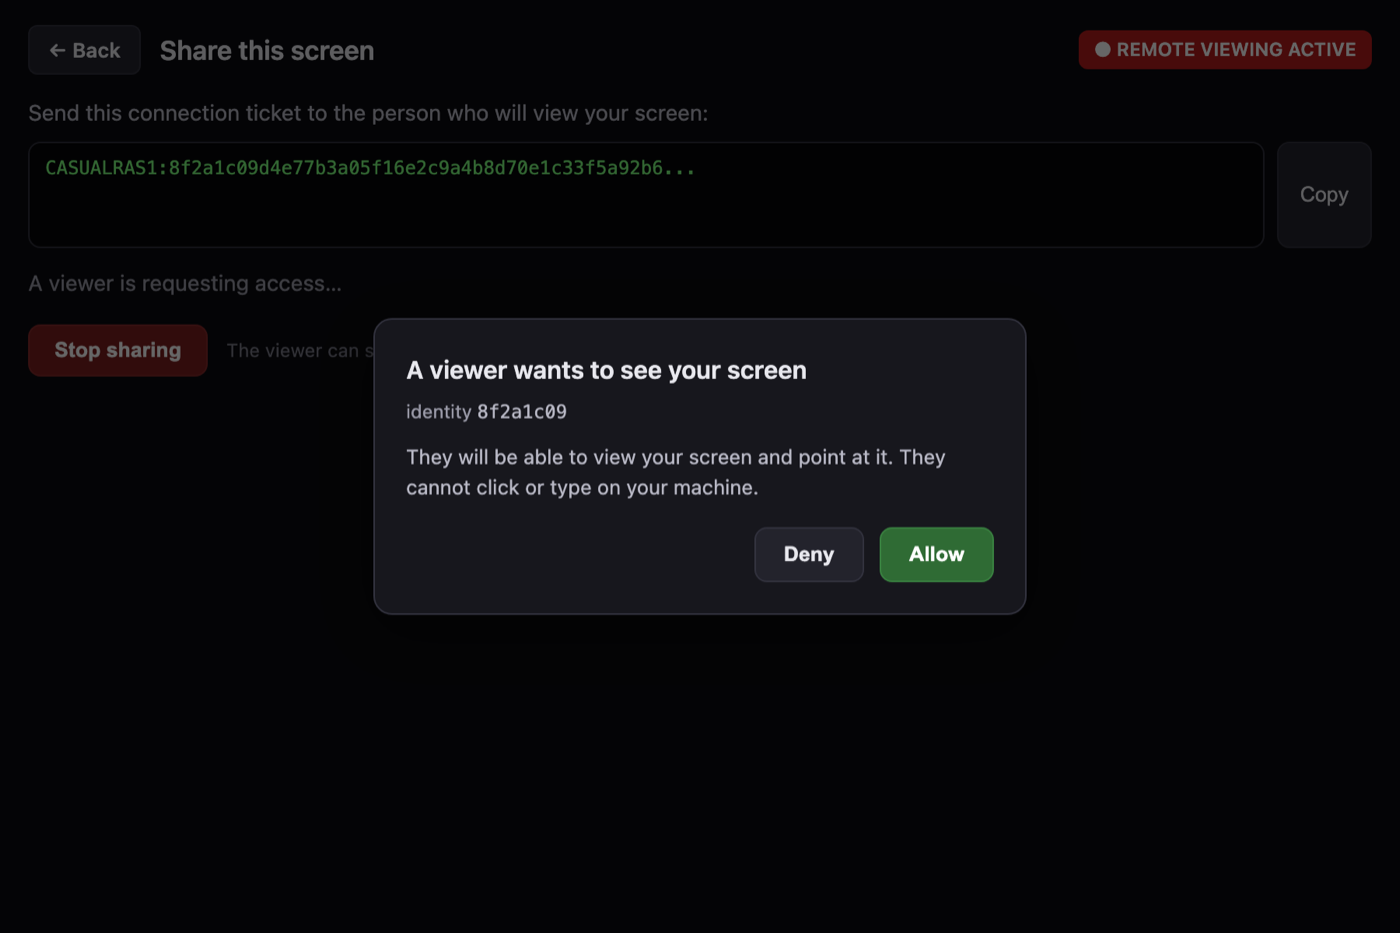
Task: Copy the connection ticket
Action: pyautogui.click(x=1323, y=194)
